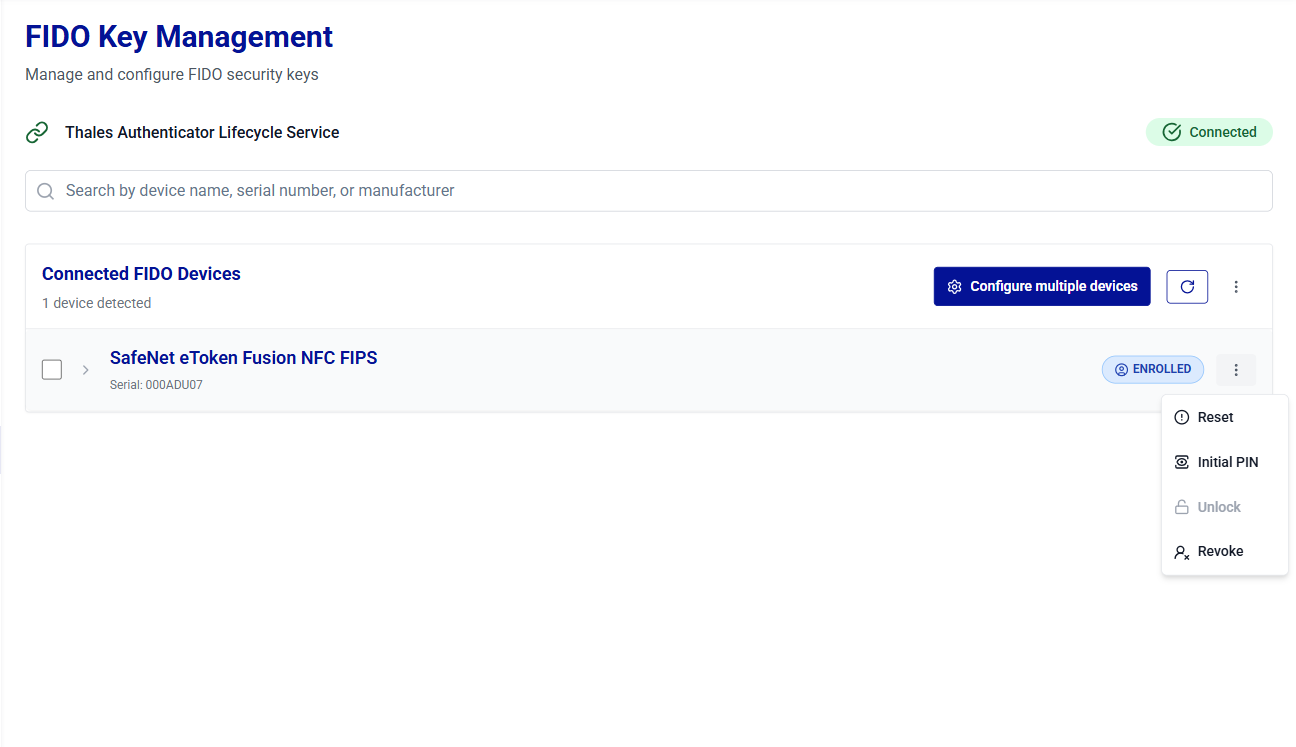Choose Revoke from the device menu
The width and height of the screenshot is (1296, 747).
click(1225, 551)
